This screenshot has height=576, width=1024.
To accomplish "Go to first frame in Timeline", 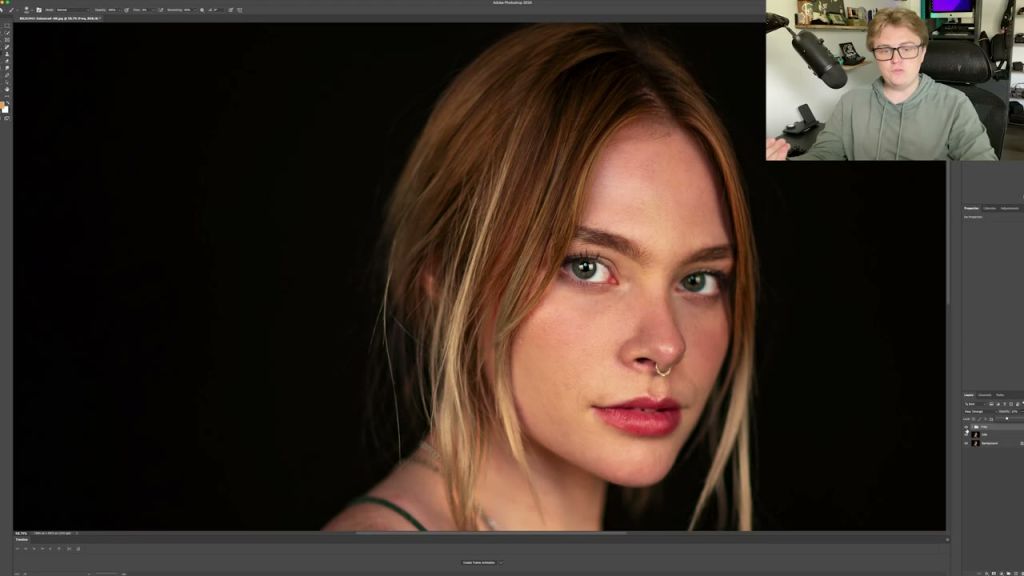I will tap(18, 549).
